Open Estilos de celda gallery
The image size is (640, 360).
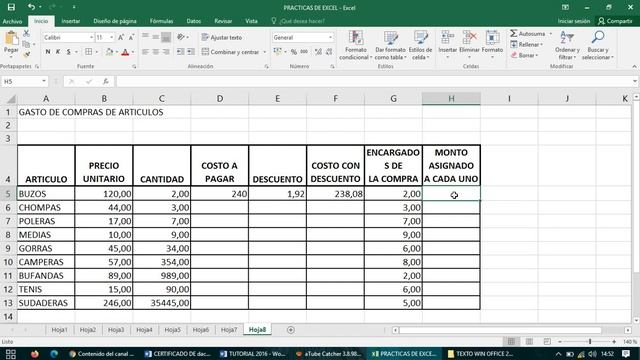(420, 45)
